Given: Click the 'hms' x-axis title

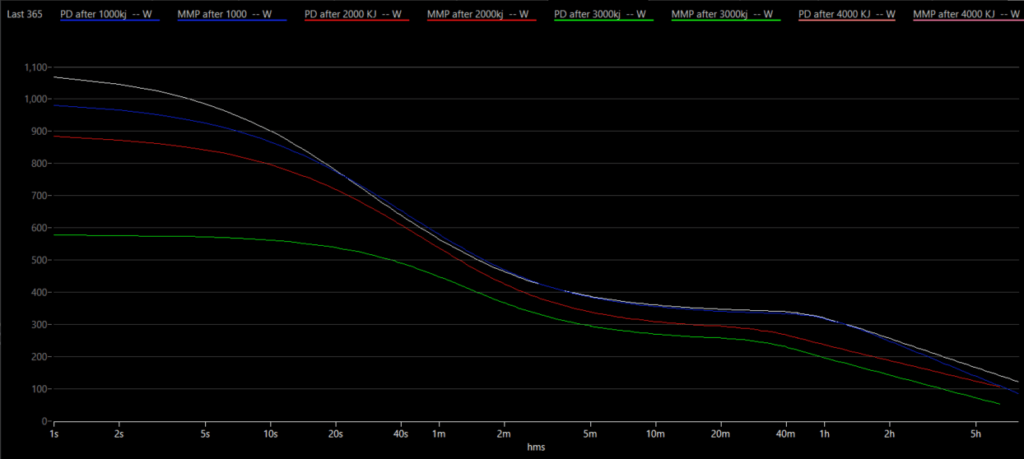Looking at the screenshot, I should [536, 448].
